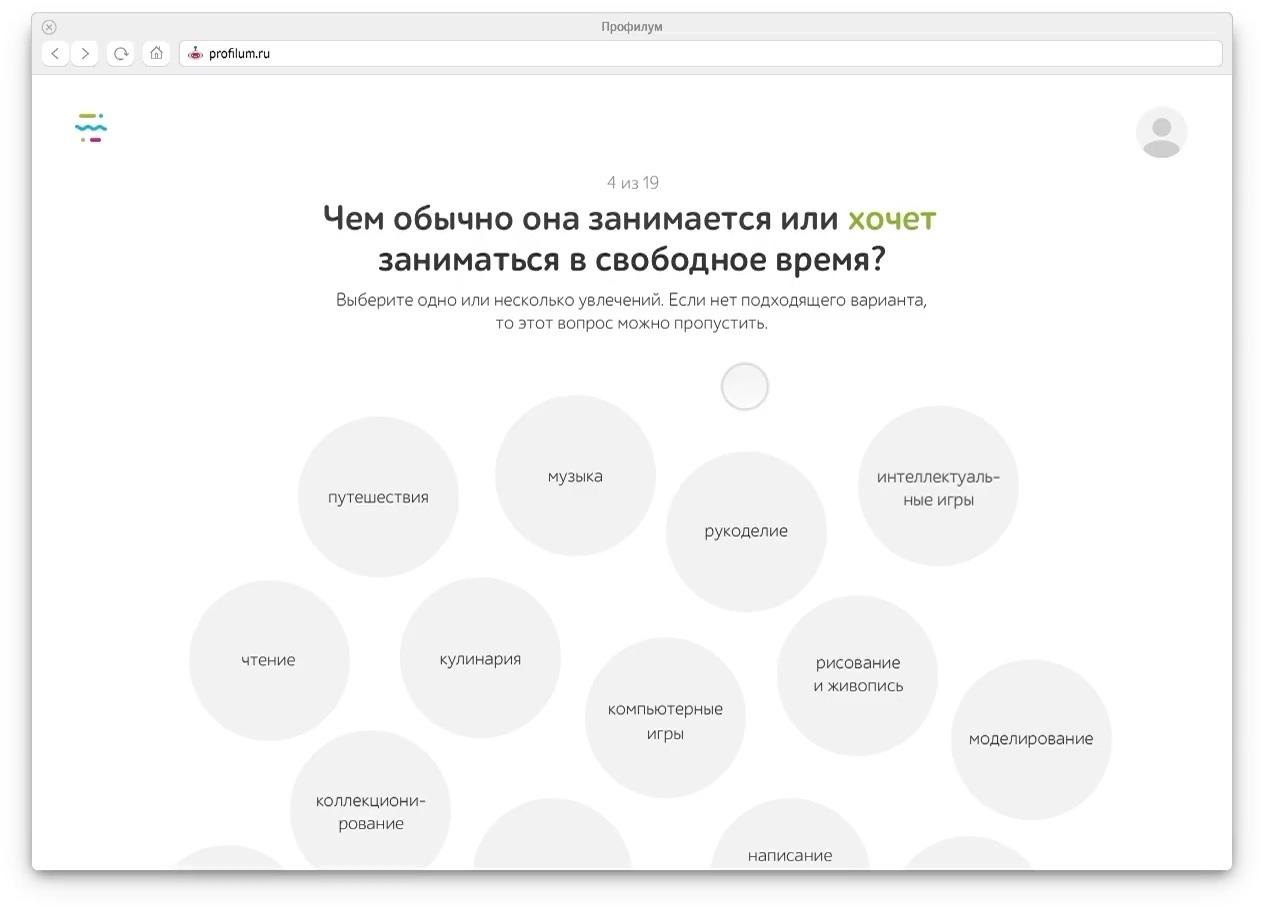This screenshot has height=908, width=1264.
Task: Go to the browser home icon
Action: pyautogui.click(x=156, y=54)
